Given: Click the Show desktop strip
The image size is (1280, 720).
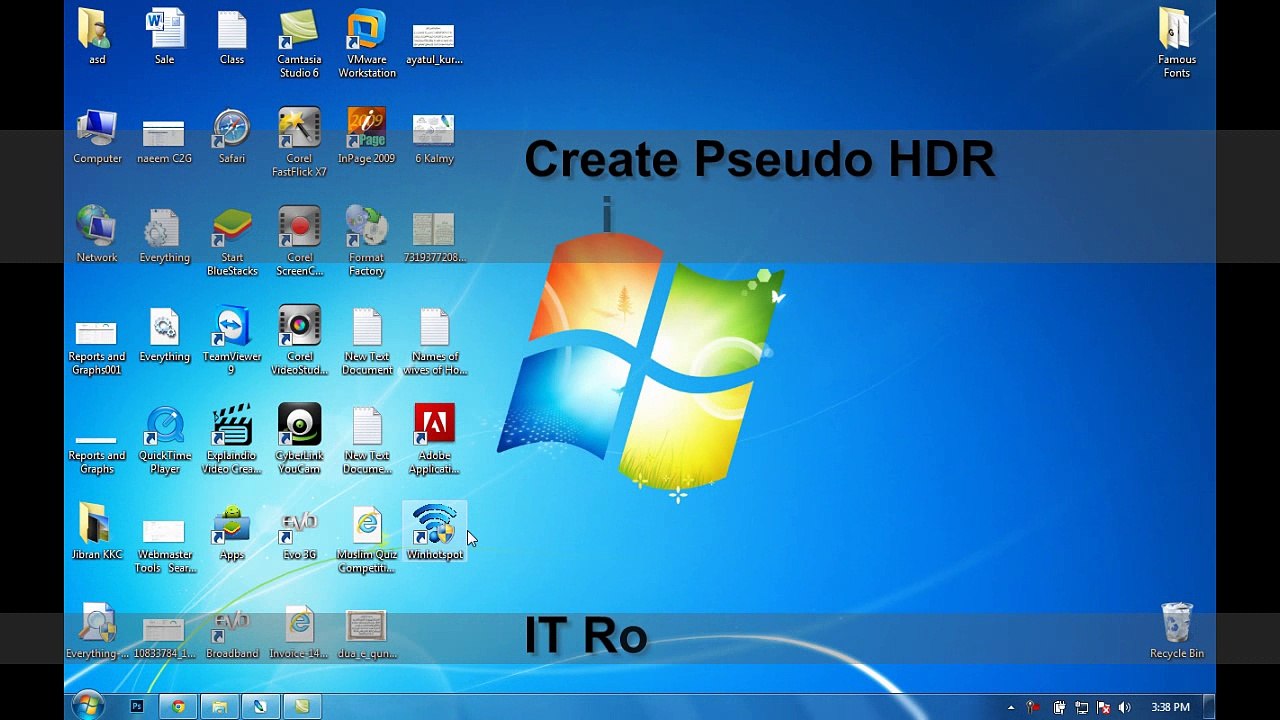Looking at the screenshot, I should pos(1209,706).
